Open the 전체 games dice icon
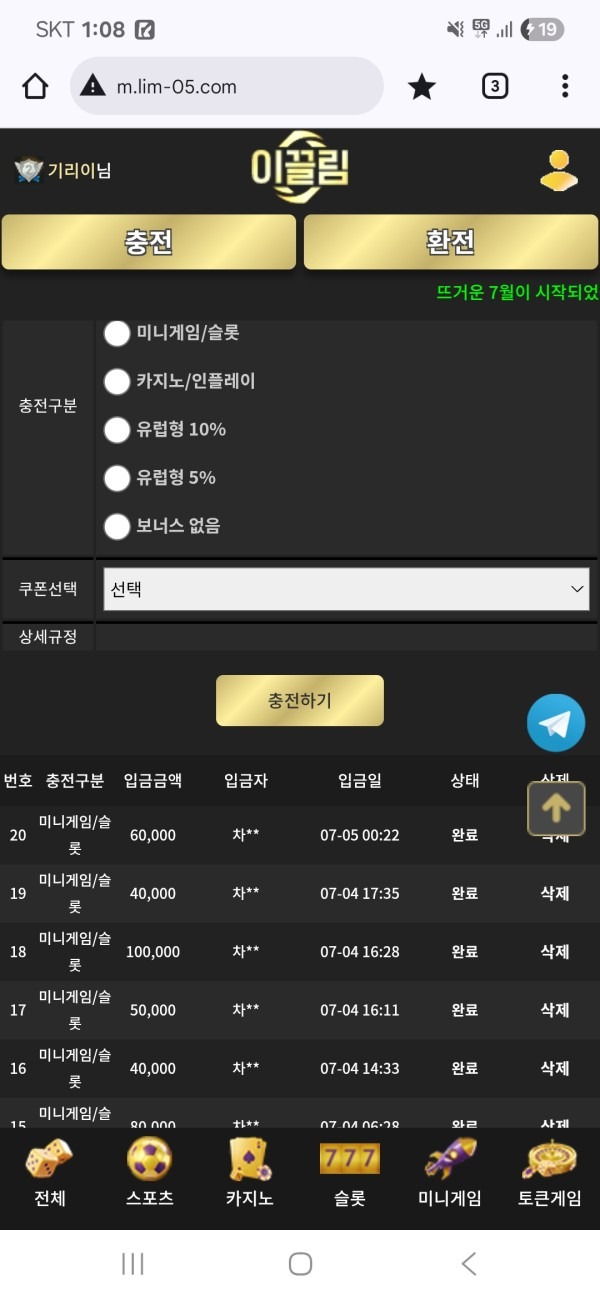 click(x=48, y=1162)
